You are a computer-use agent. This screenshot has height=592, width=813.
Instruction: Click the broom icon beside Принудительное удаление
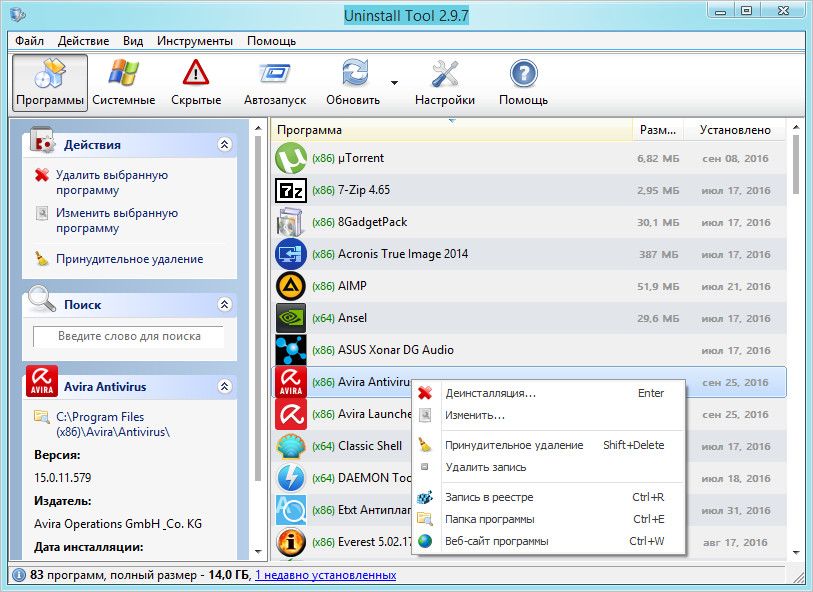pyautogui.click(x=42, y=258)
